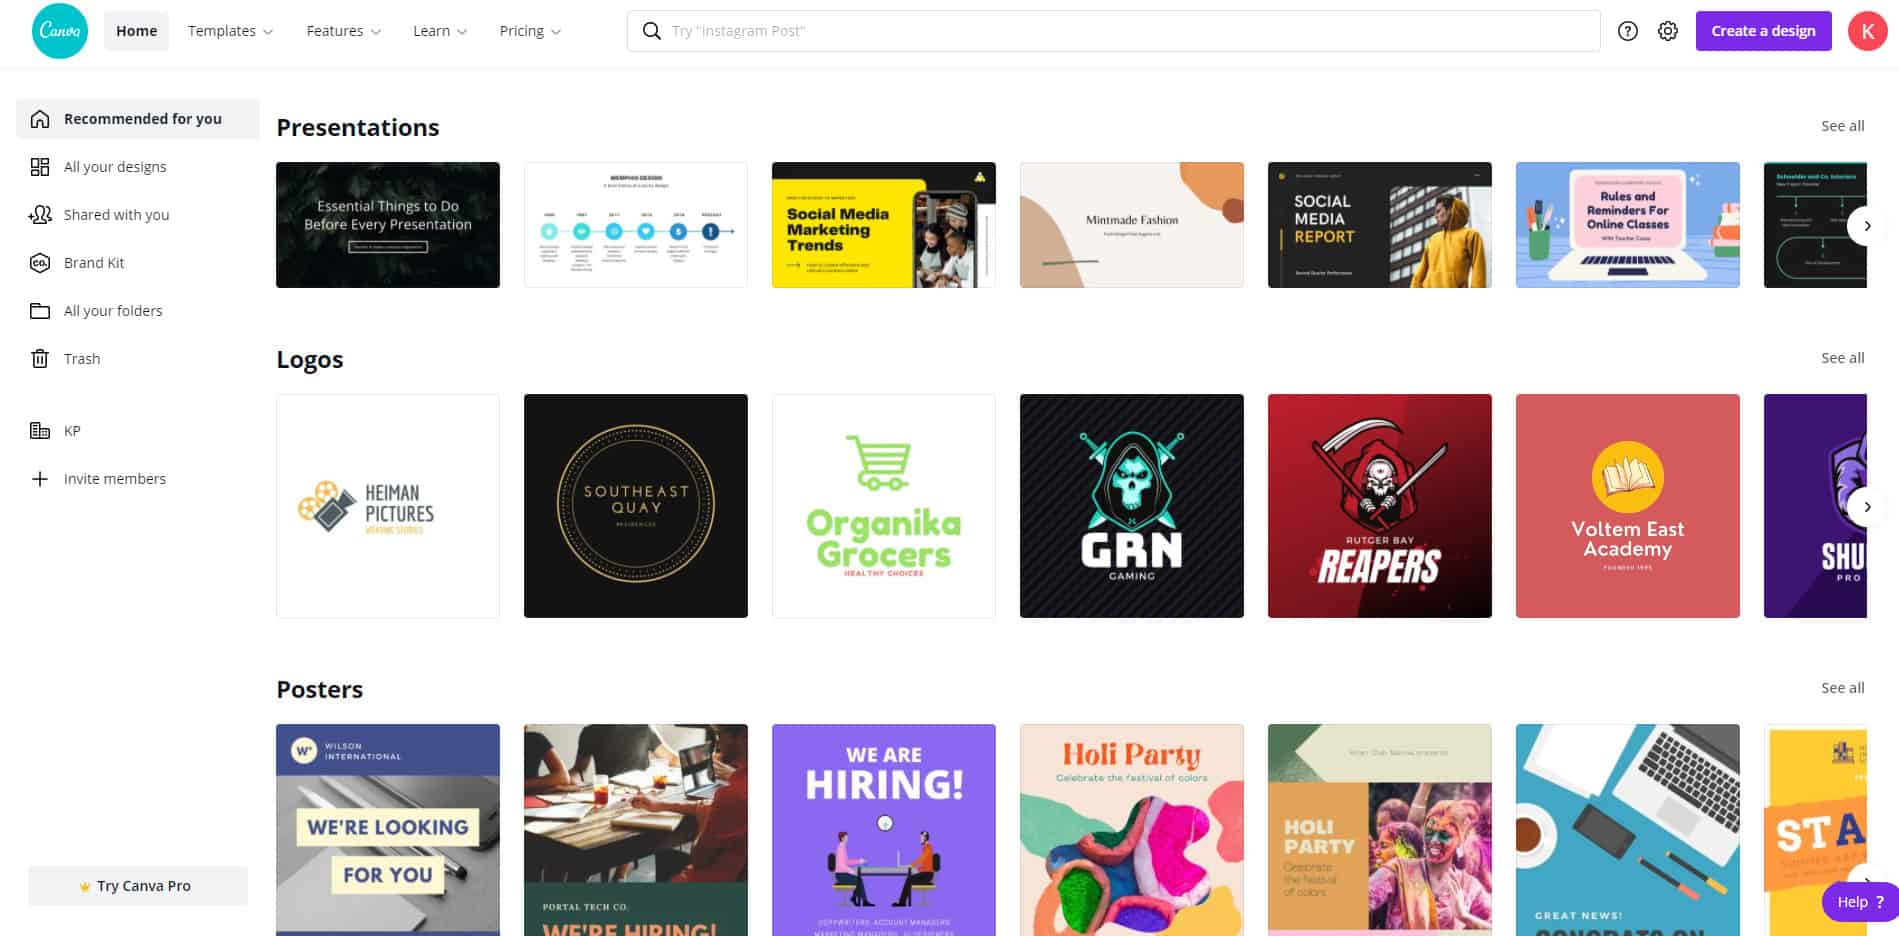Go to the Home tab
The image size is (1899, 936).
[136, 31]
